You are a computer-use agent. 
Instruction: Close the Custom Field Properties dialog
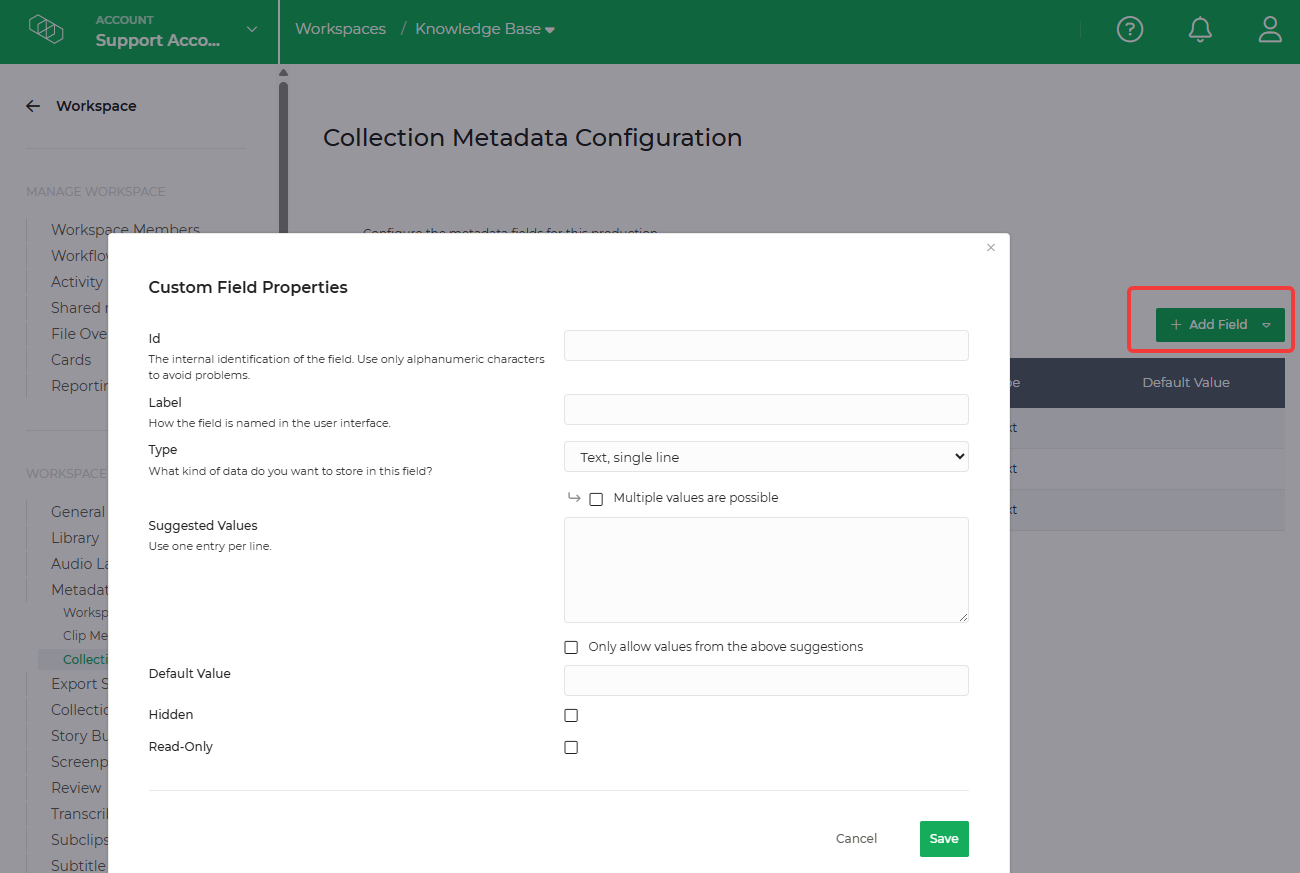click(991, 248)
